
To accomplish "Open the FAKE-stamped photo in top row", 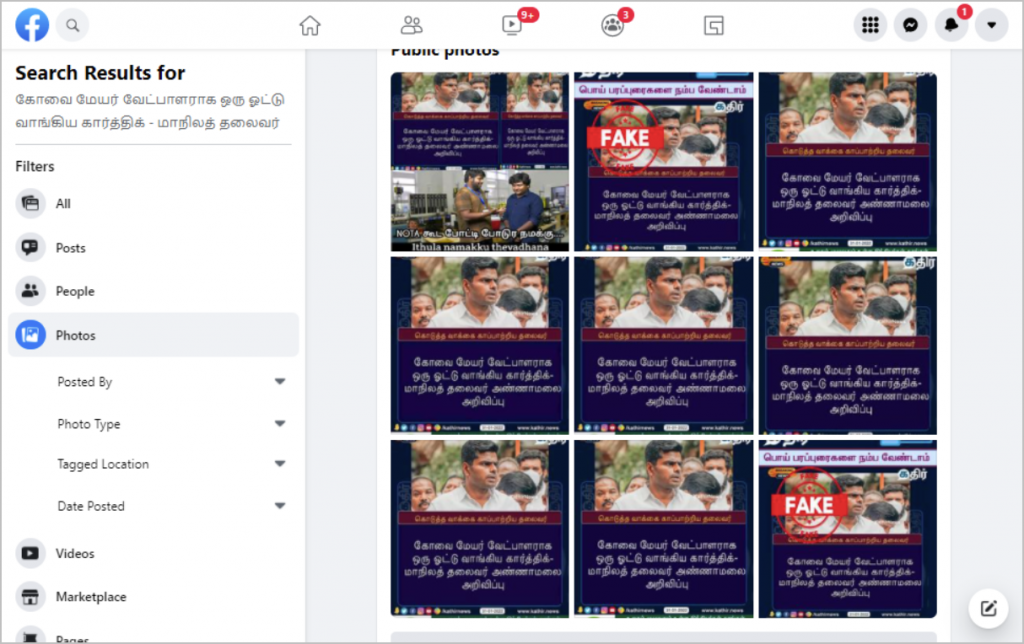I will tap(664, 161).
